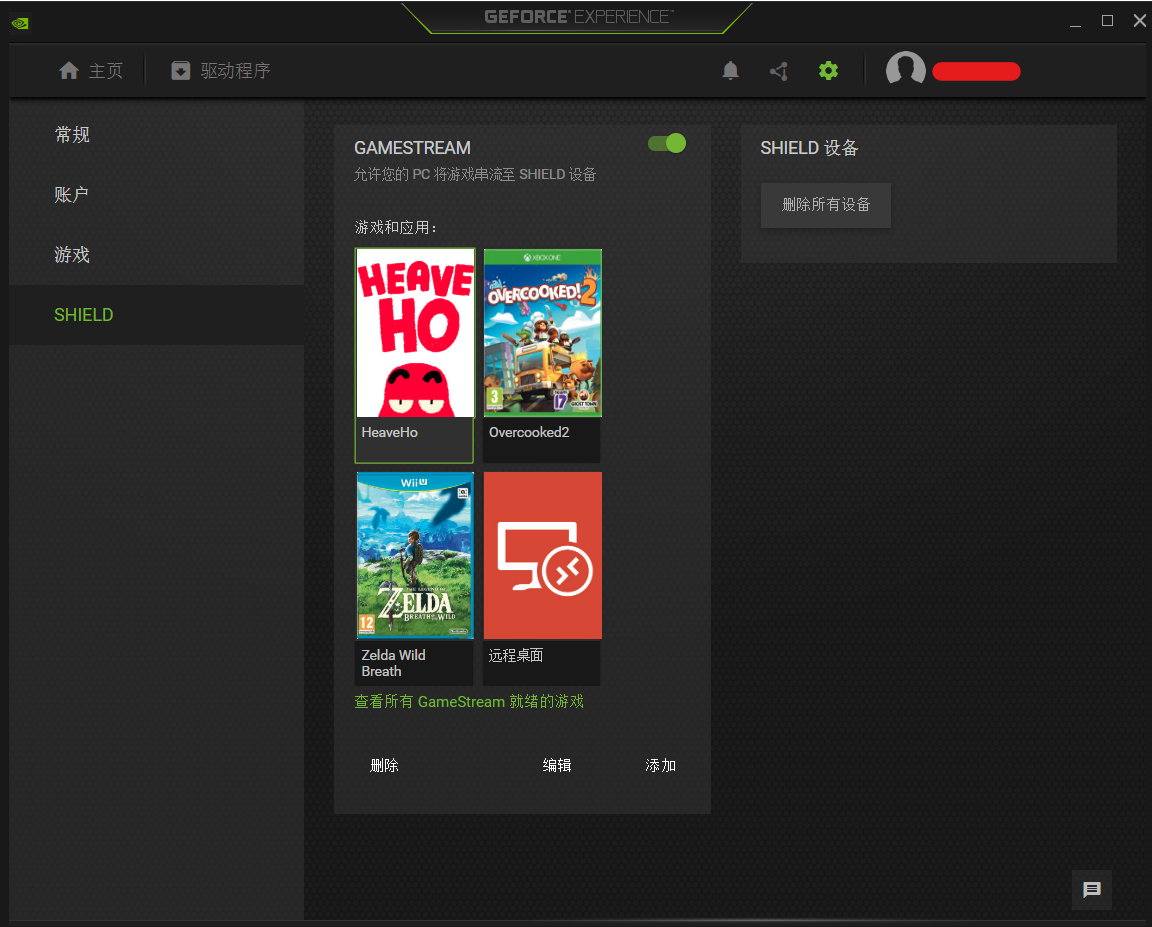The width and height of the screenshot is (1152, 927).
Task: Click the user profile avatar
Action: coord(905,70)
